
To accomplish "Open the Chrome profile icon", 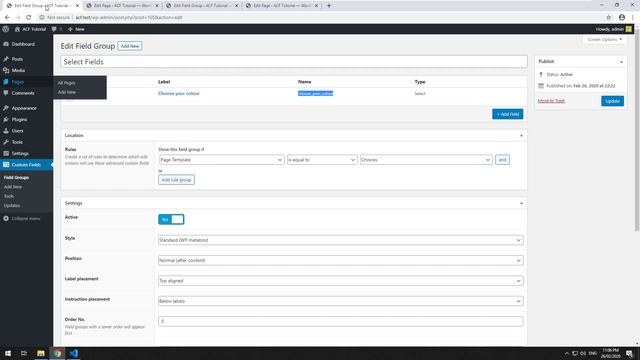I will (x=622, y=18).
